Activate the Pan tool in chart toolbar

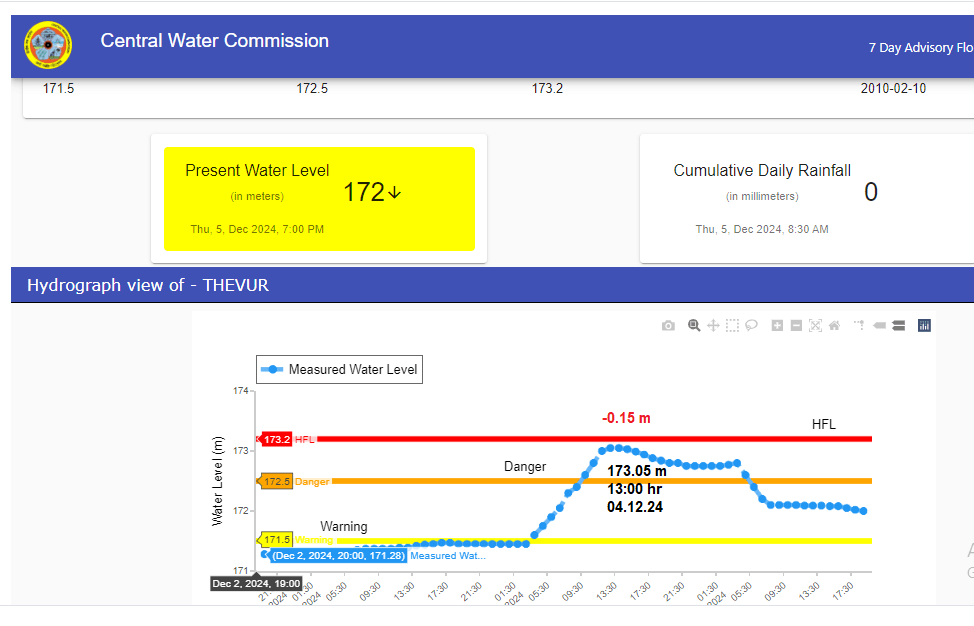[713, 326]
